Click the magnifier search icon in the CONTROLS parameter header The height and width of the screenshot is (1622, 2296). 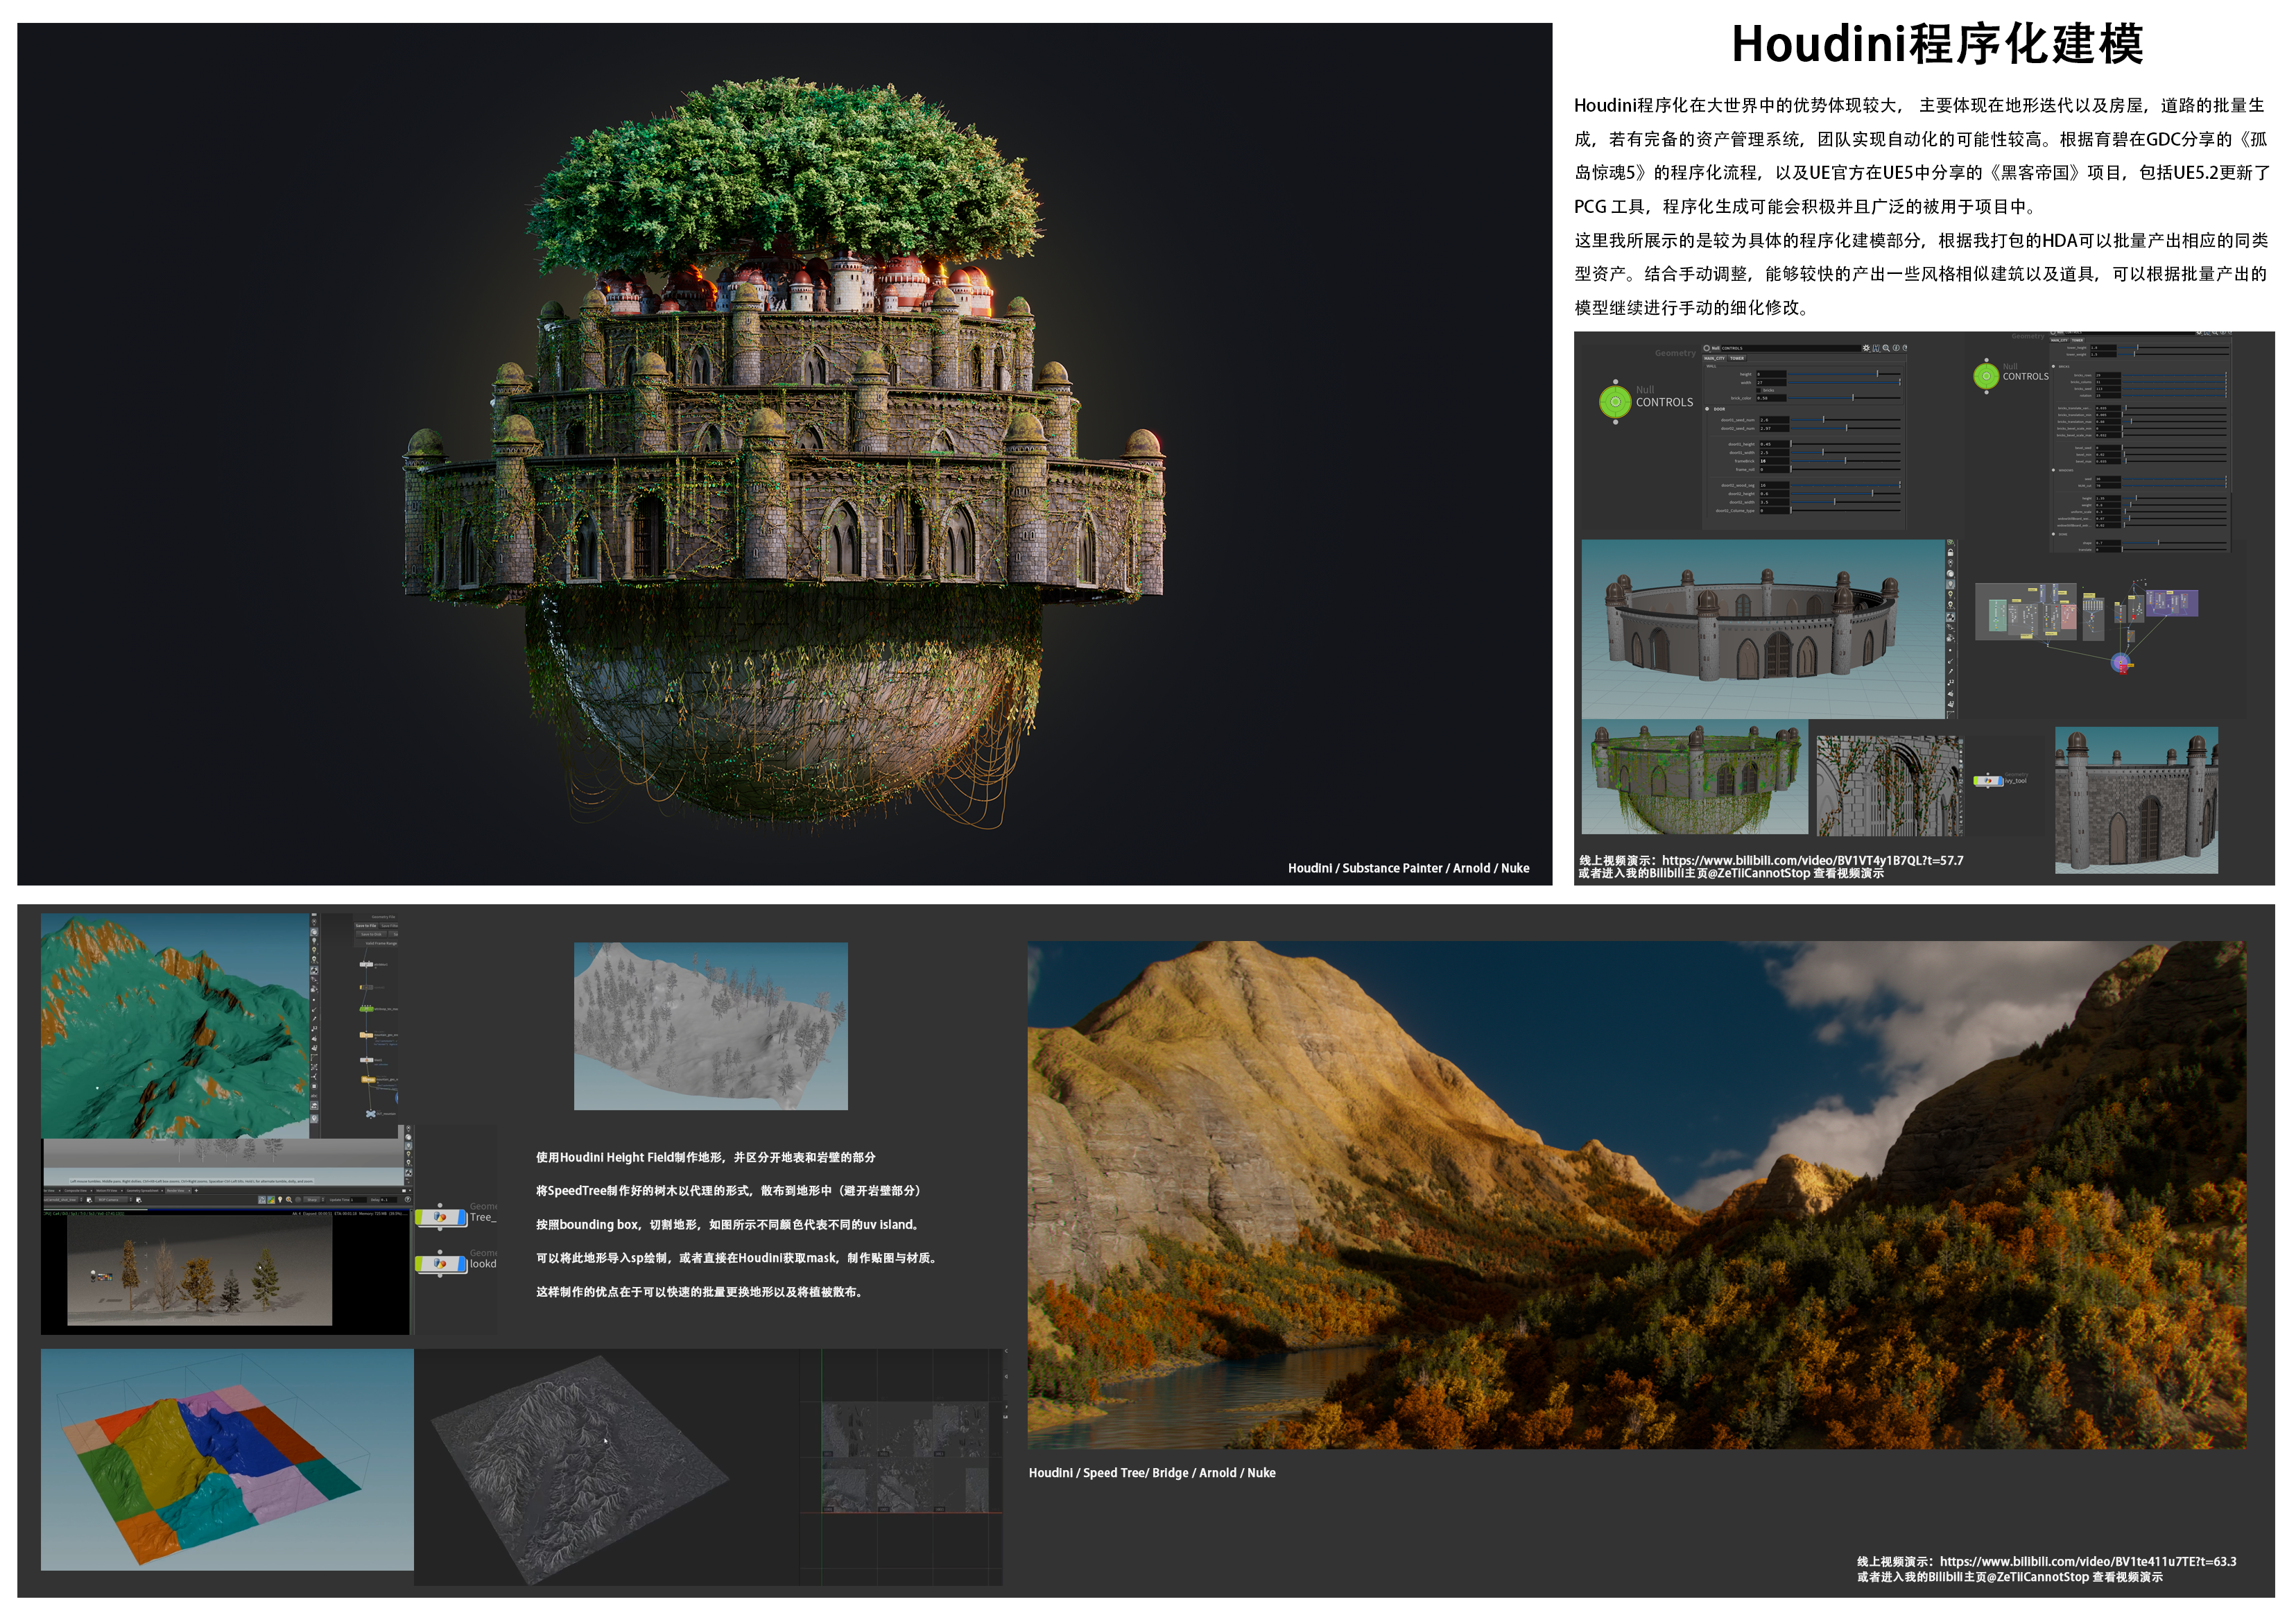pyautogui.click(x=1886, y=348)
